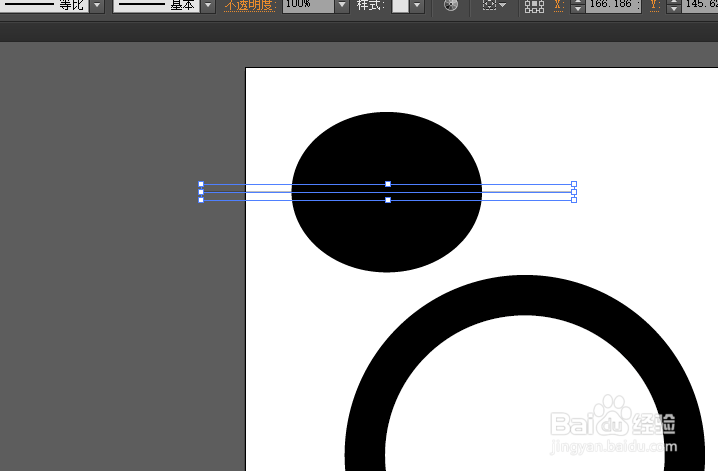Click the 100% opacity input field
Screen dimensions: 718x471
click(x=309, y=5)
